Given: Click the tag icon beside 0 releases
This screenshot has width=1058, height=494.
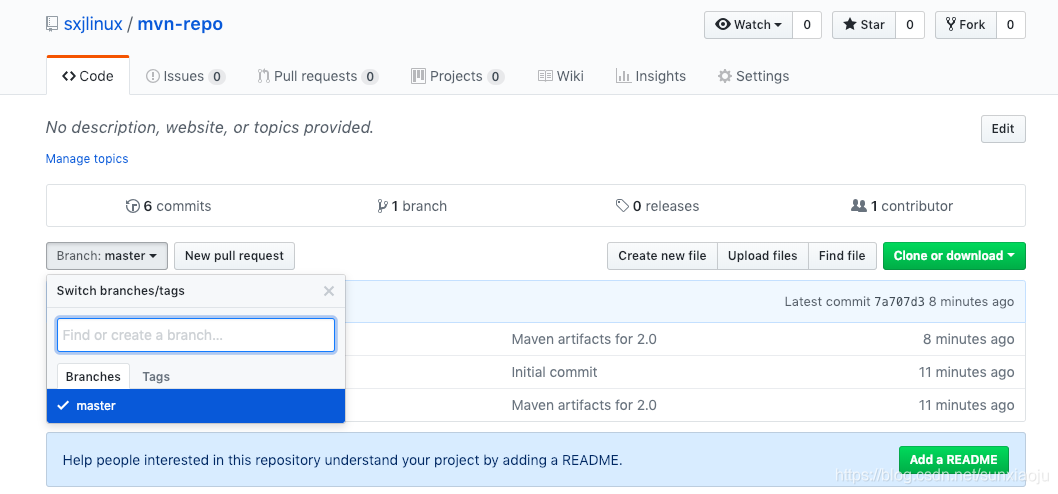Looking at the screenshot, I should (622, 206).
